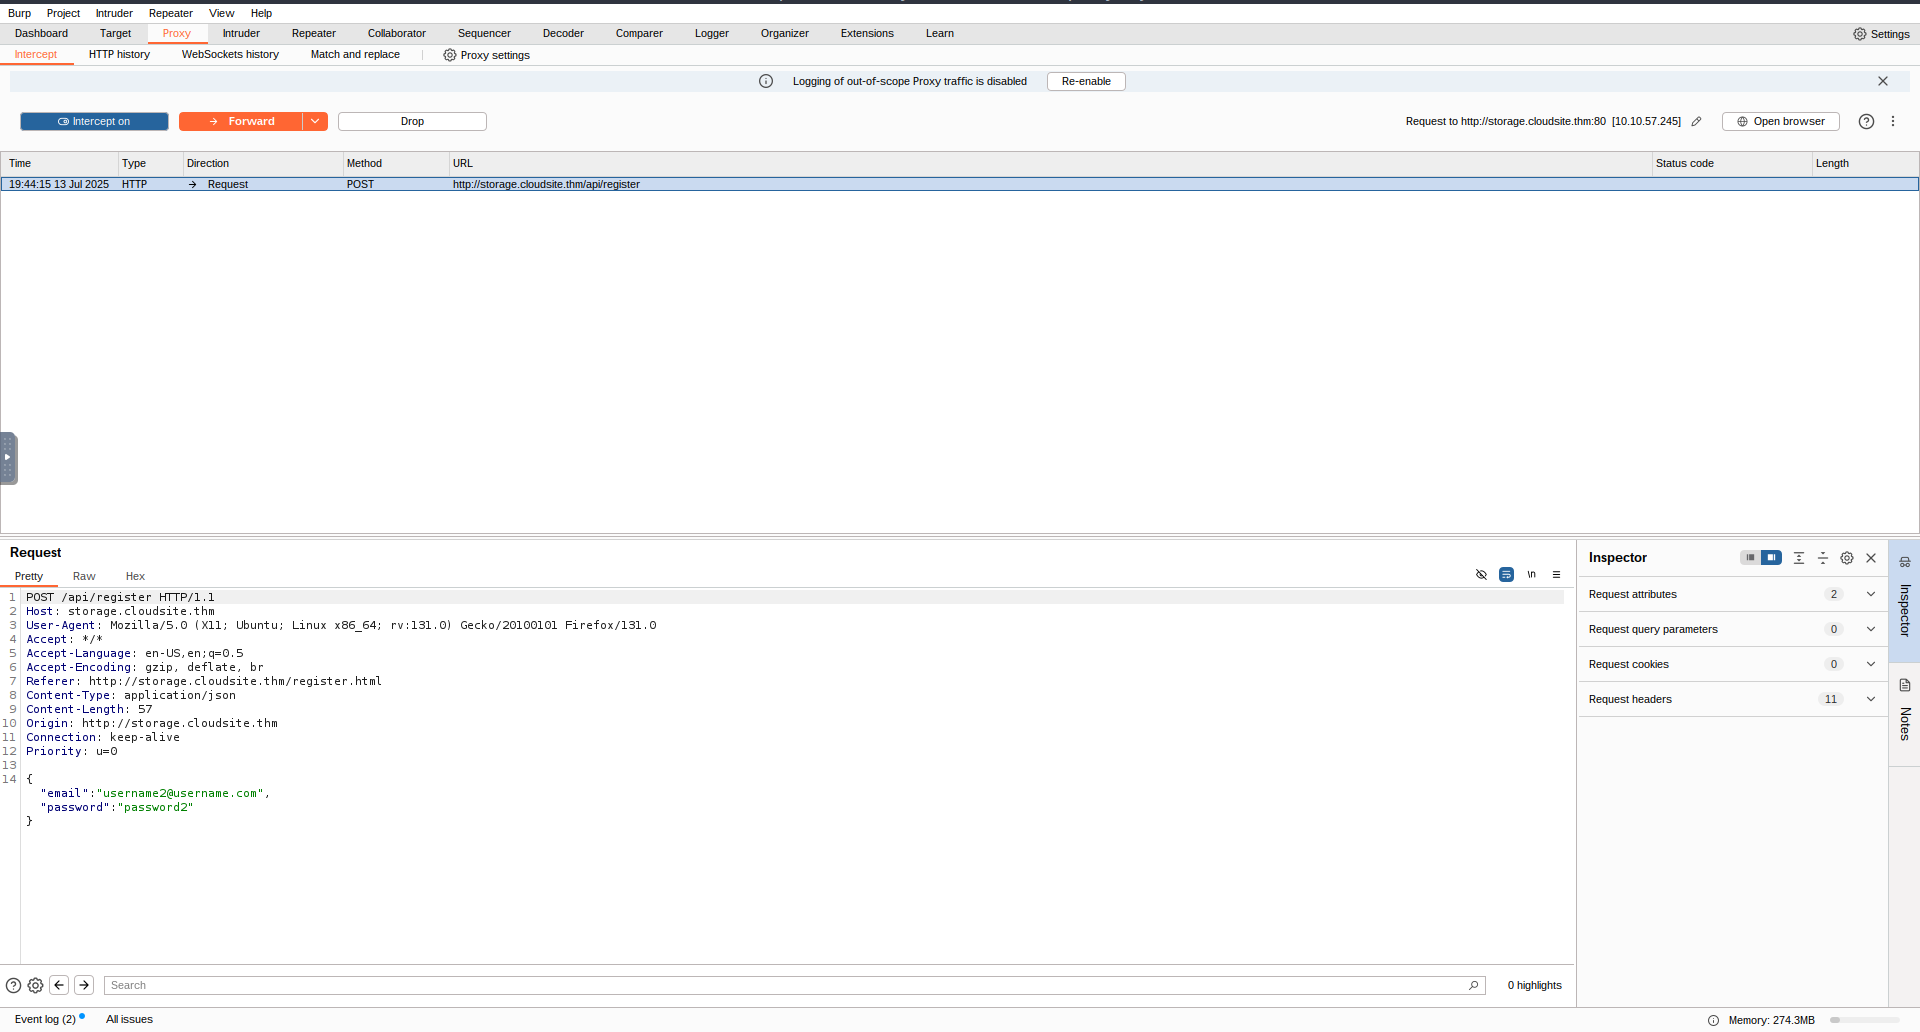Open the Help menu
The width and height of the screenshot is (1920, 1032).
pyautogui.click(x=261, y=13)
